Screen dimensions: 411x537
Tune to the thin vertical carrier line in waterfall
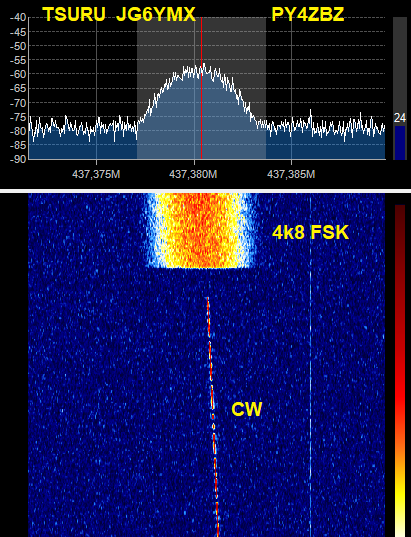pyautogui.click(x=311, y=365)
